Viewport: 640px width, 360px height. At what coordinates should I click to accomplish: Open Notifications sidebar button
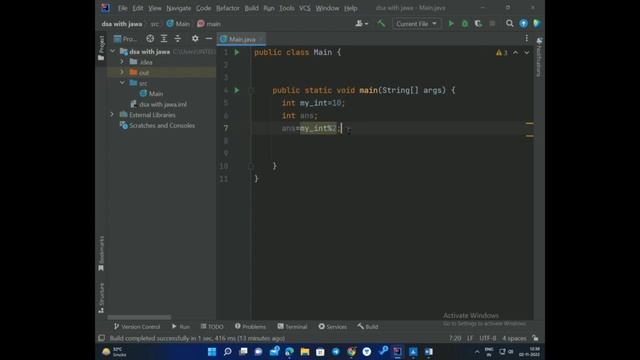coord(539,57)
